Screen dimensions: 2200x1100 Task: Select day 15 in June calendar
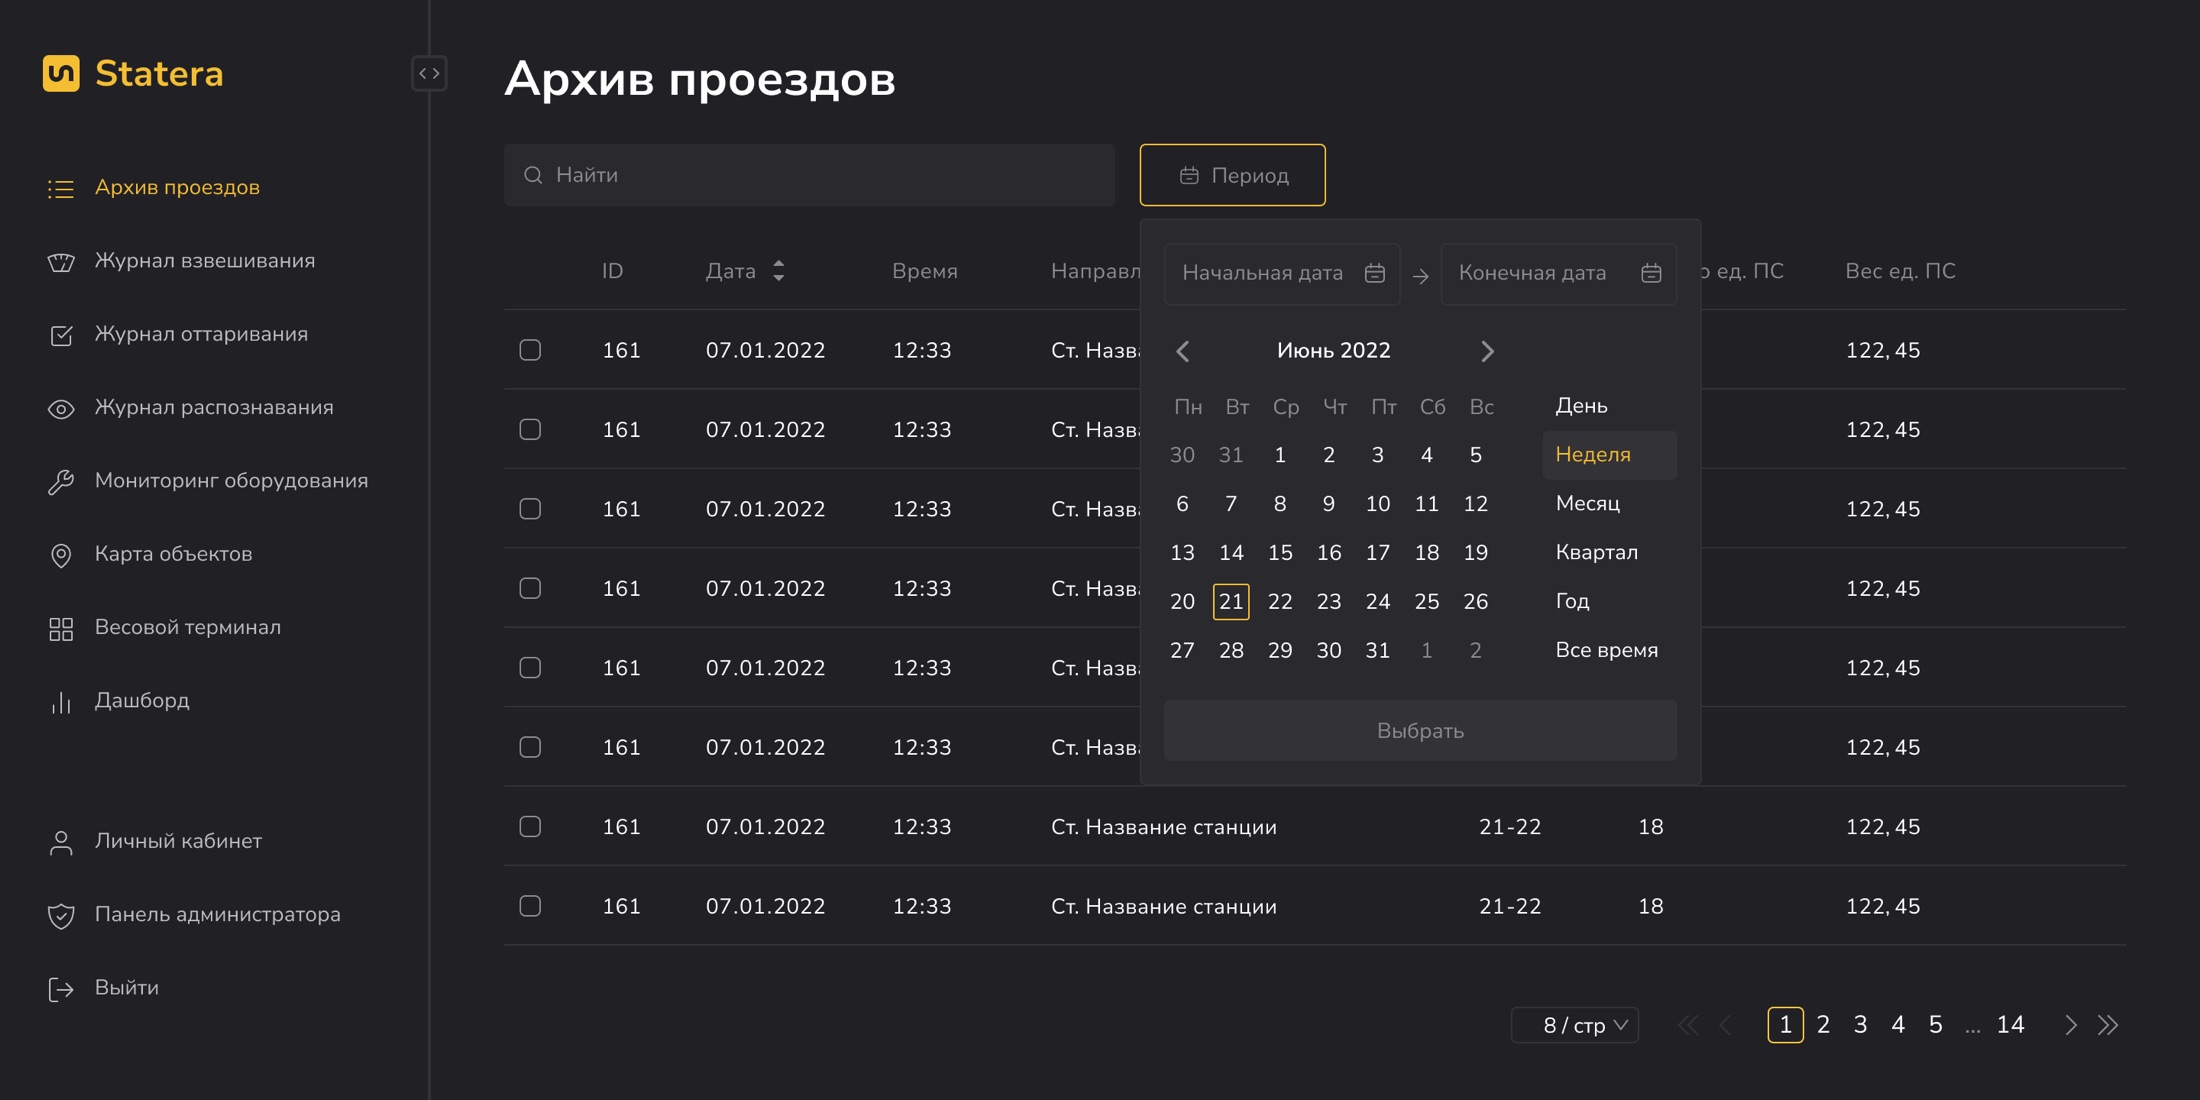click(x=1280, y=553)
